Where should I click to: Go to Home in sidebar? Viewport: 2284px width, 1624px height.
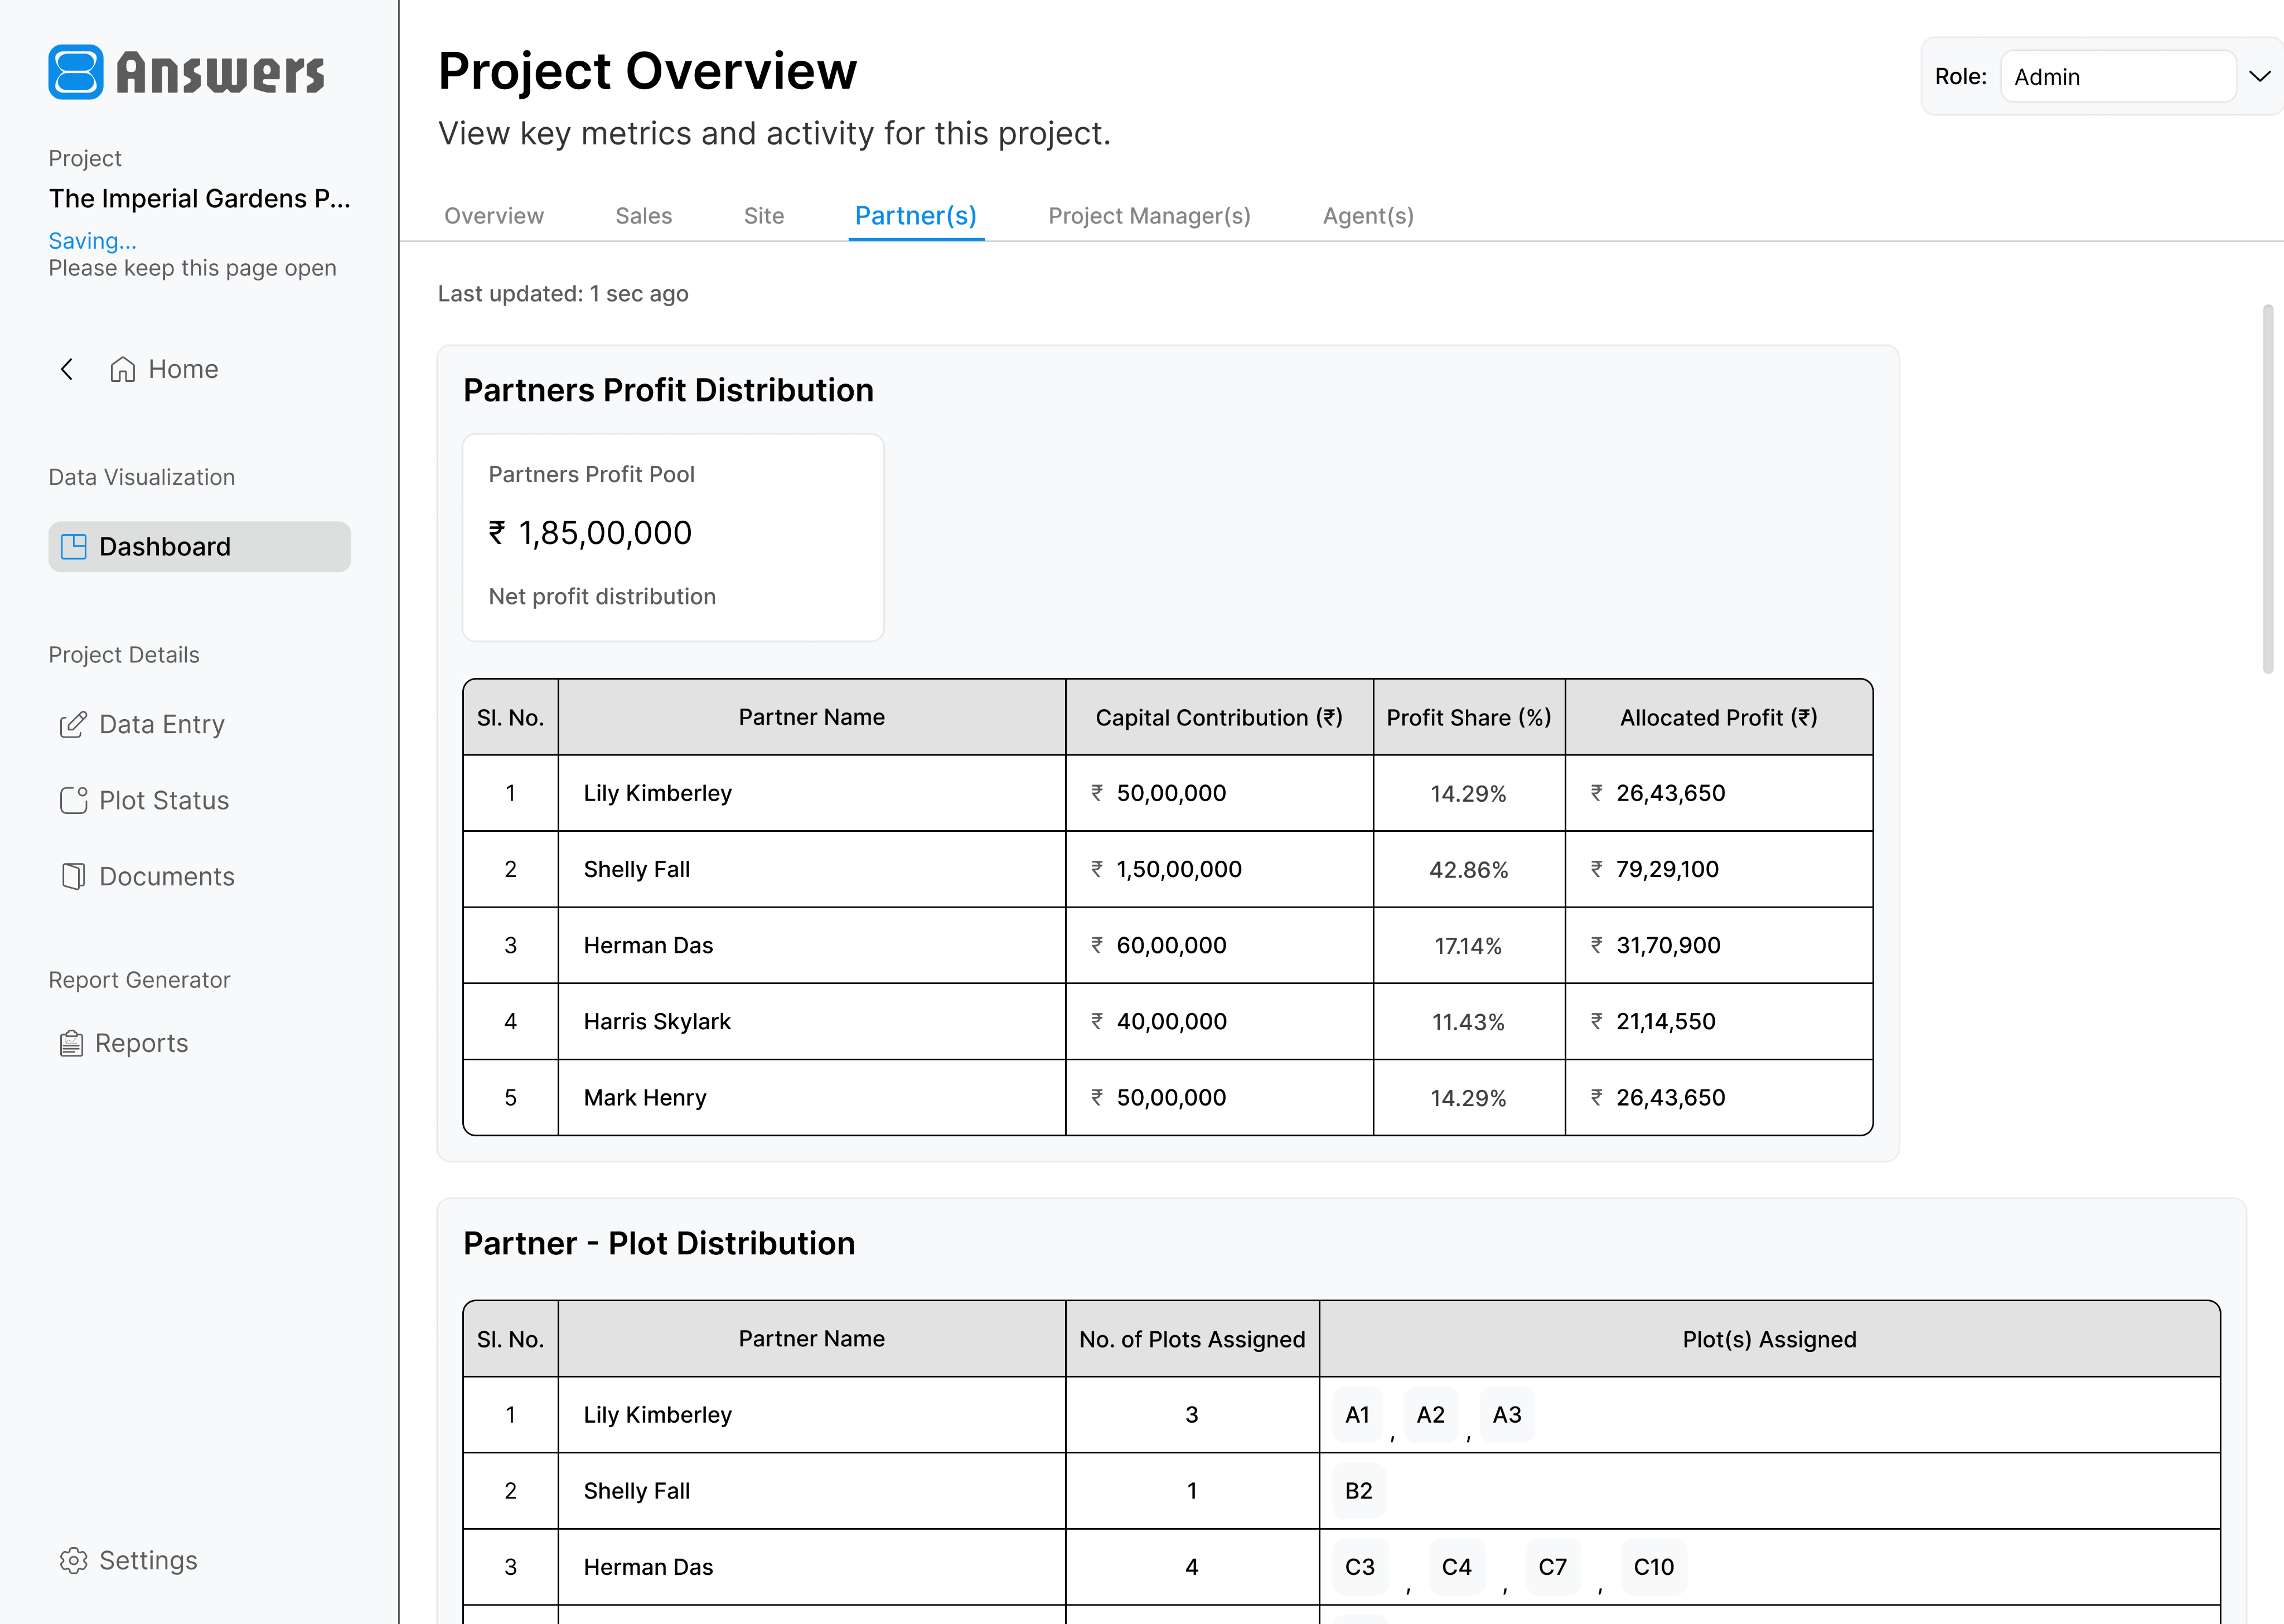pos(164,369)
